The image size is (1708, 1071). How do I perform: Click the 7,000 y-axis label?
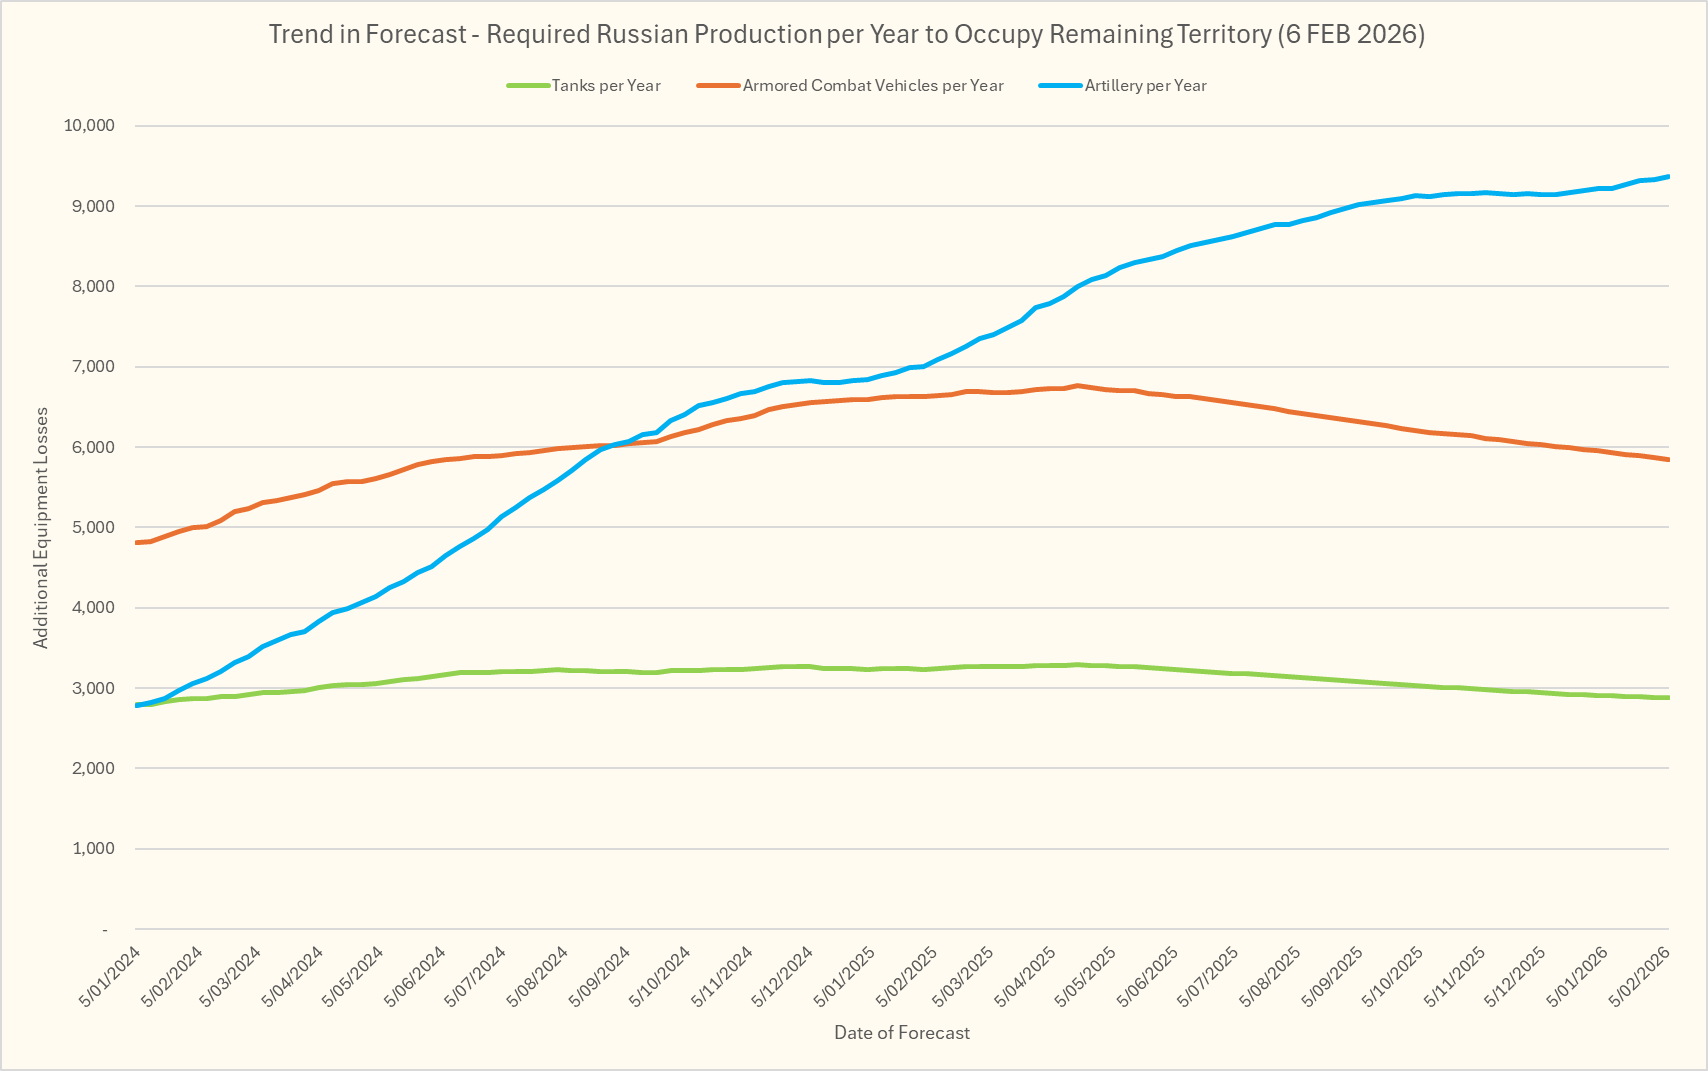coord(94,367)
